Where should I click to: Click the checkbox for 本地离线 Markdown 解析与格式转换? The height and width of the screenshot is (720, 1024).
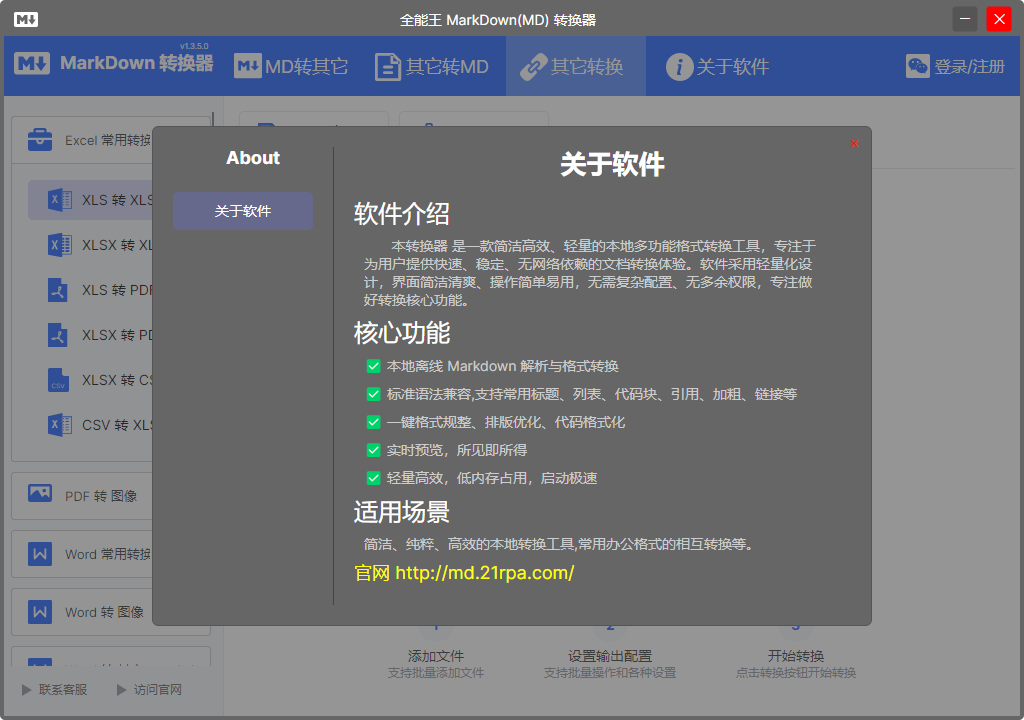[x=374, y=366]
